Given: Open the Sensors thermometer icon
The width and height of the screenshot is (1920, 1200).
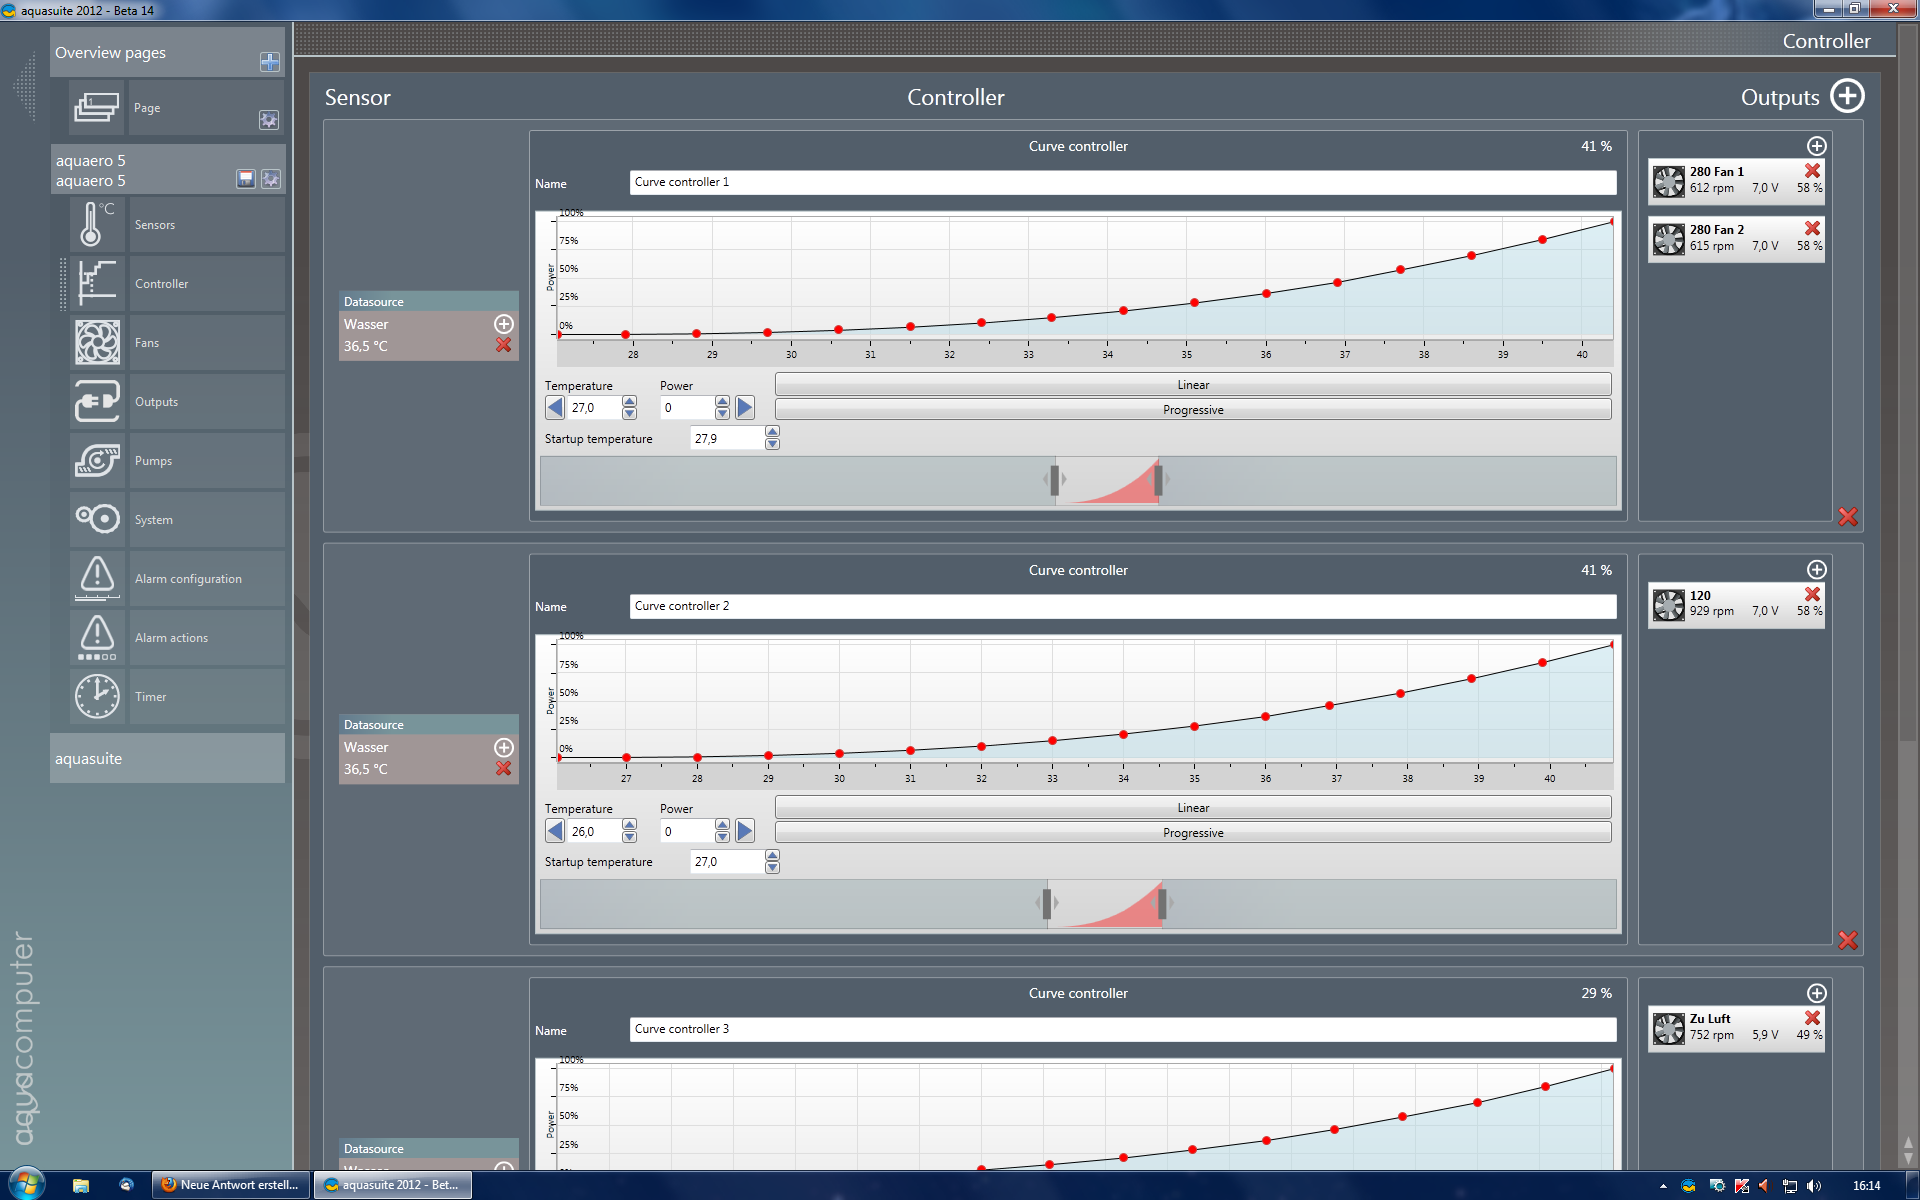Looking at the screenshot, I should click(96, 224).
